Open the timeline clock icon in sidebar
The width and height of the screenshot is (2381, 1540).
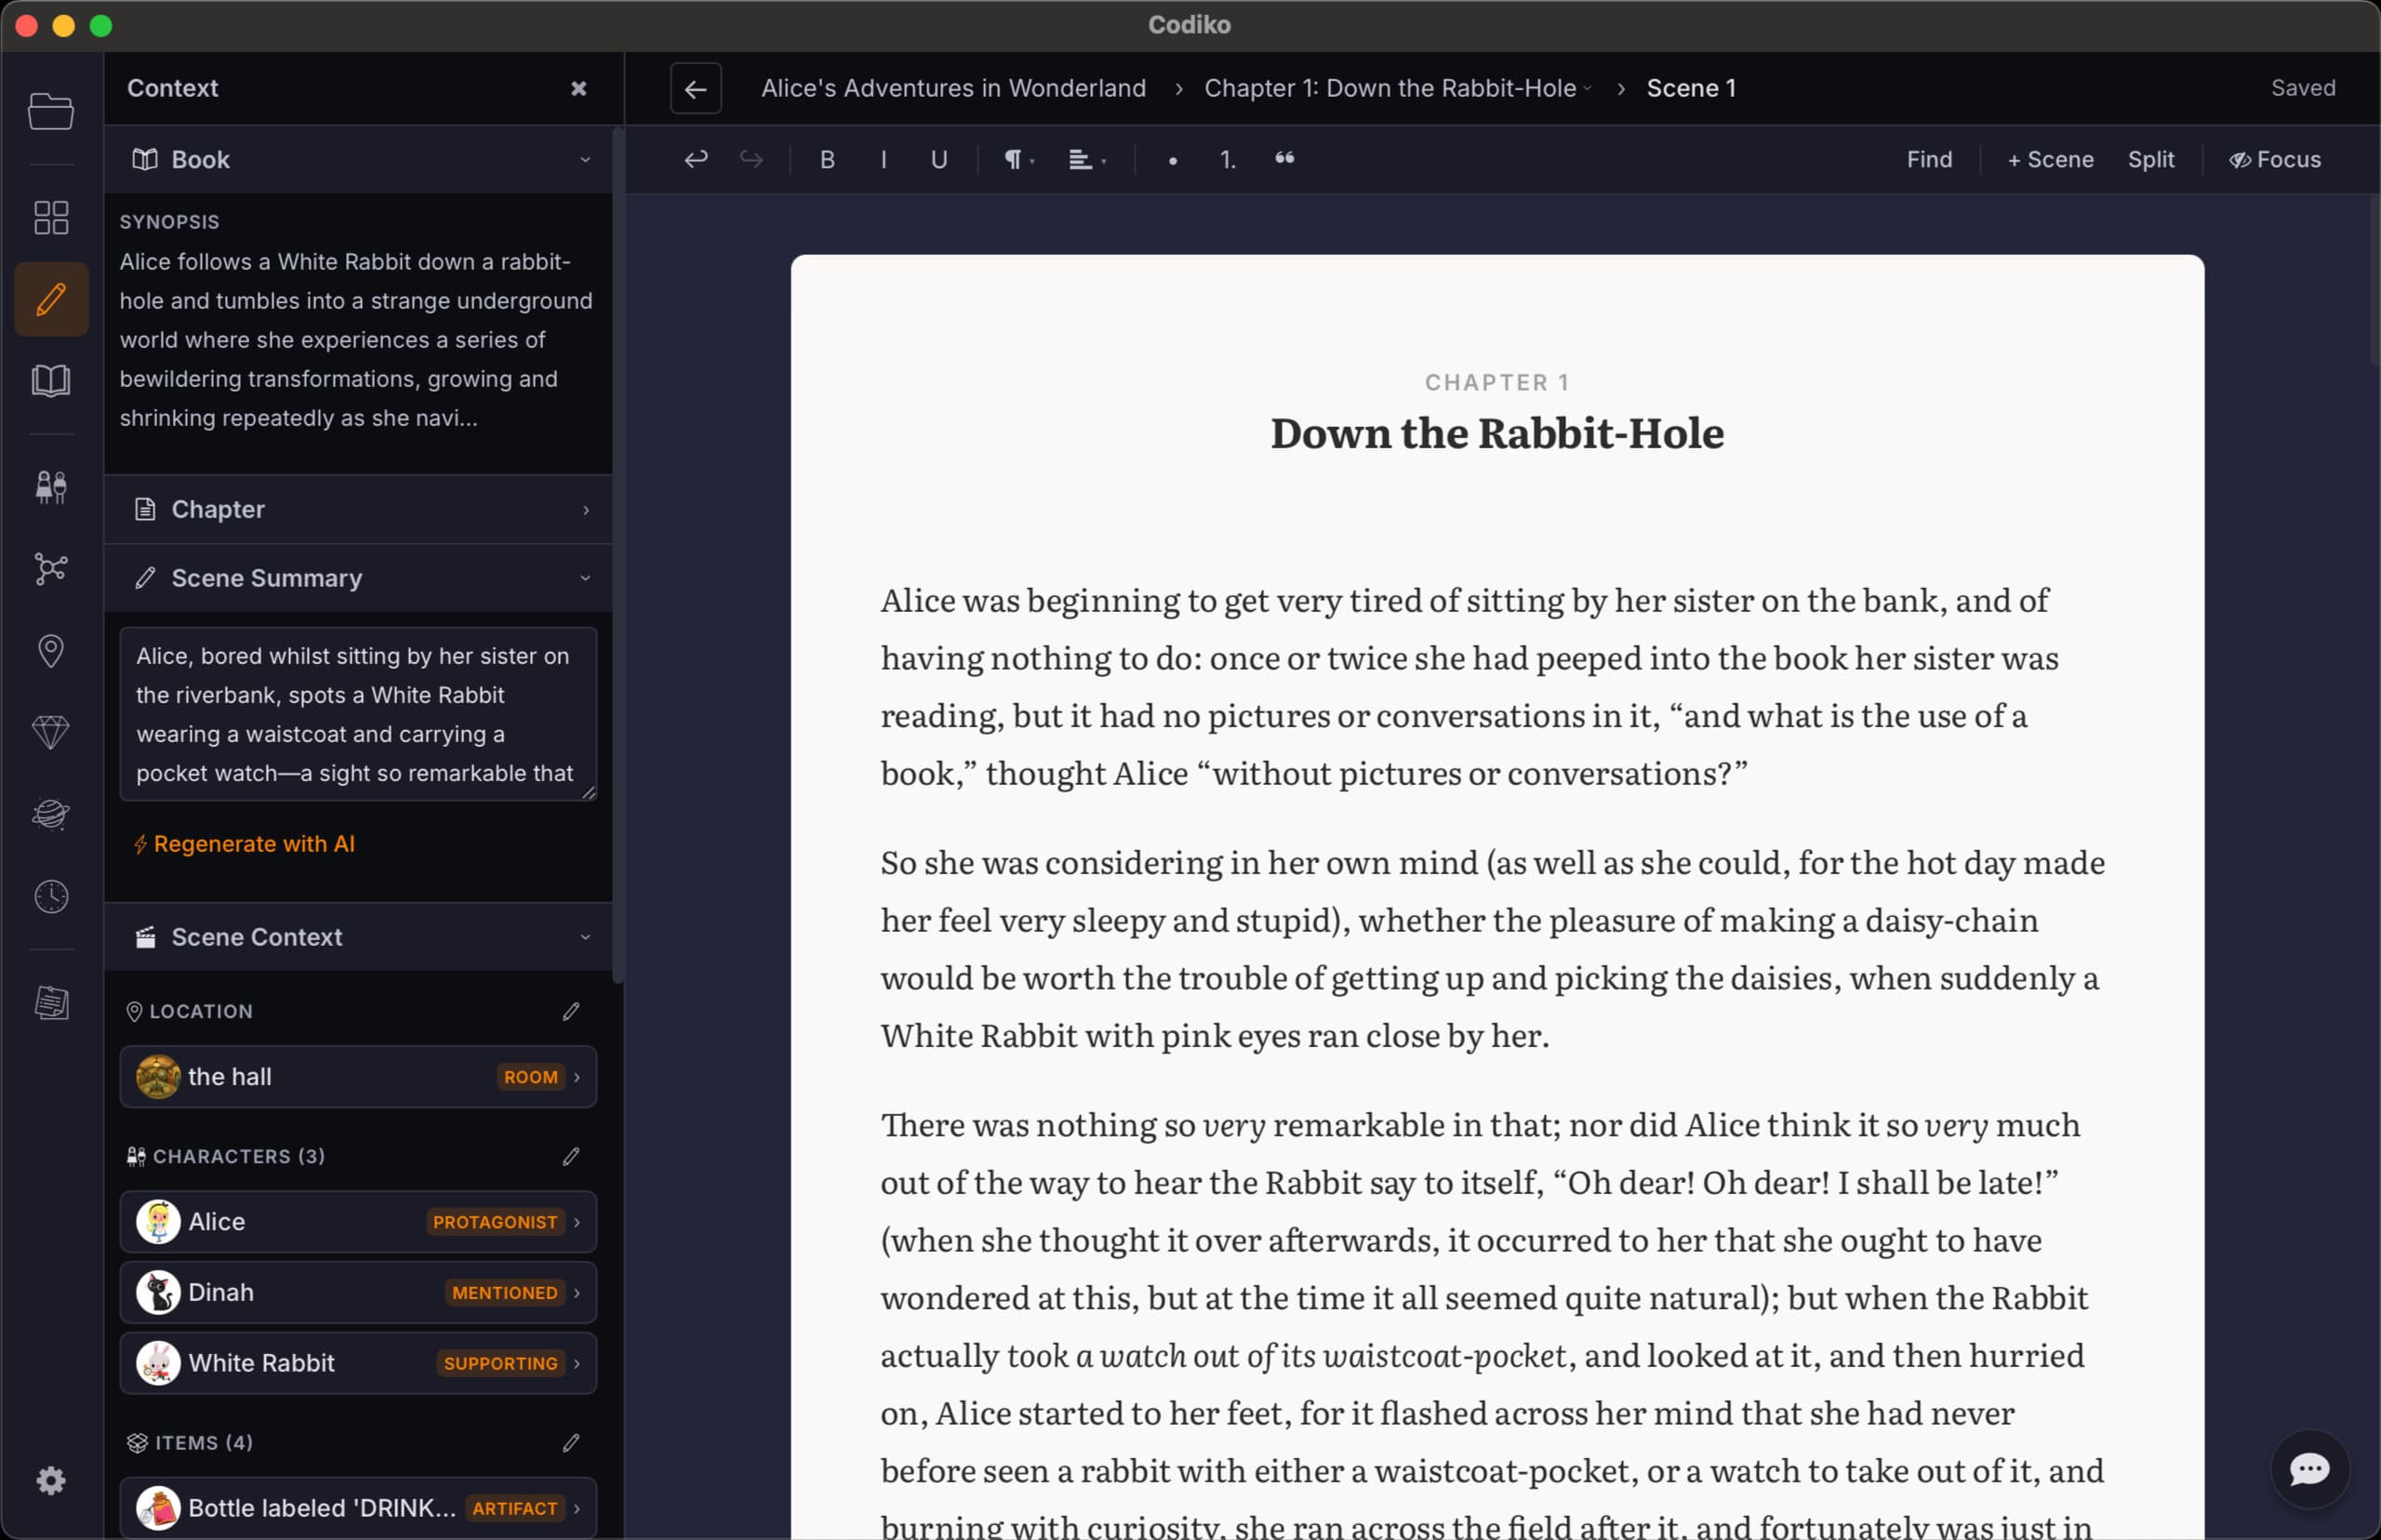click(x=51, y=896)
